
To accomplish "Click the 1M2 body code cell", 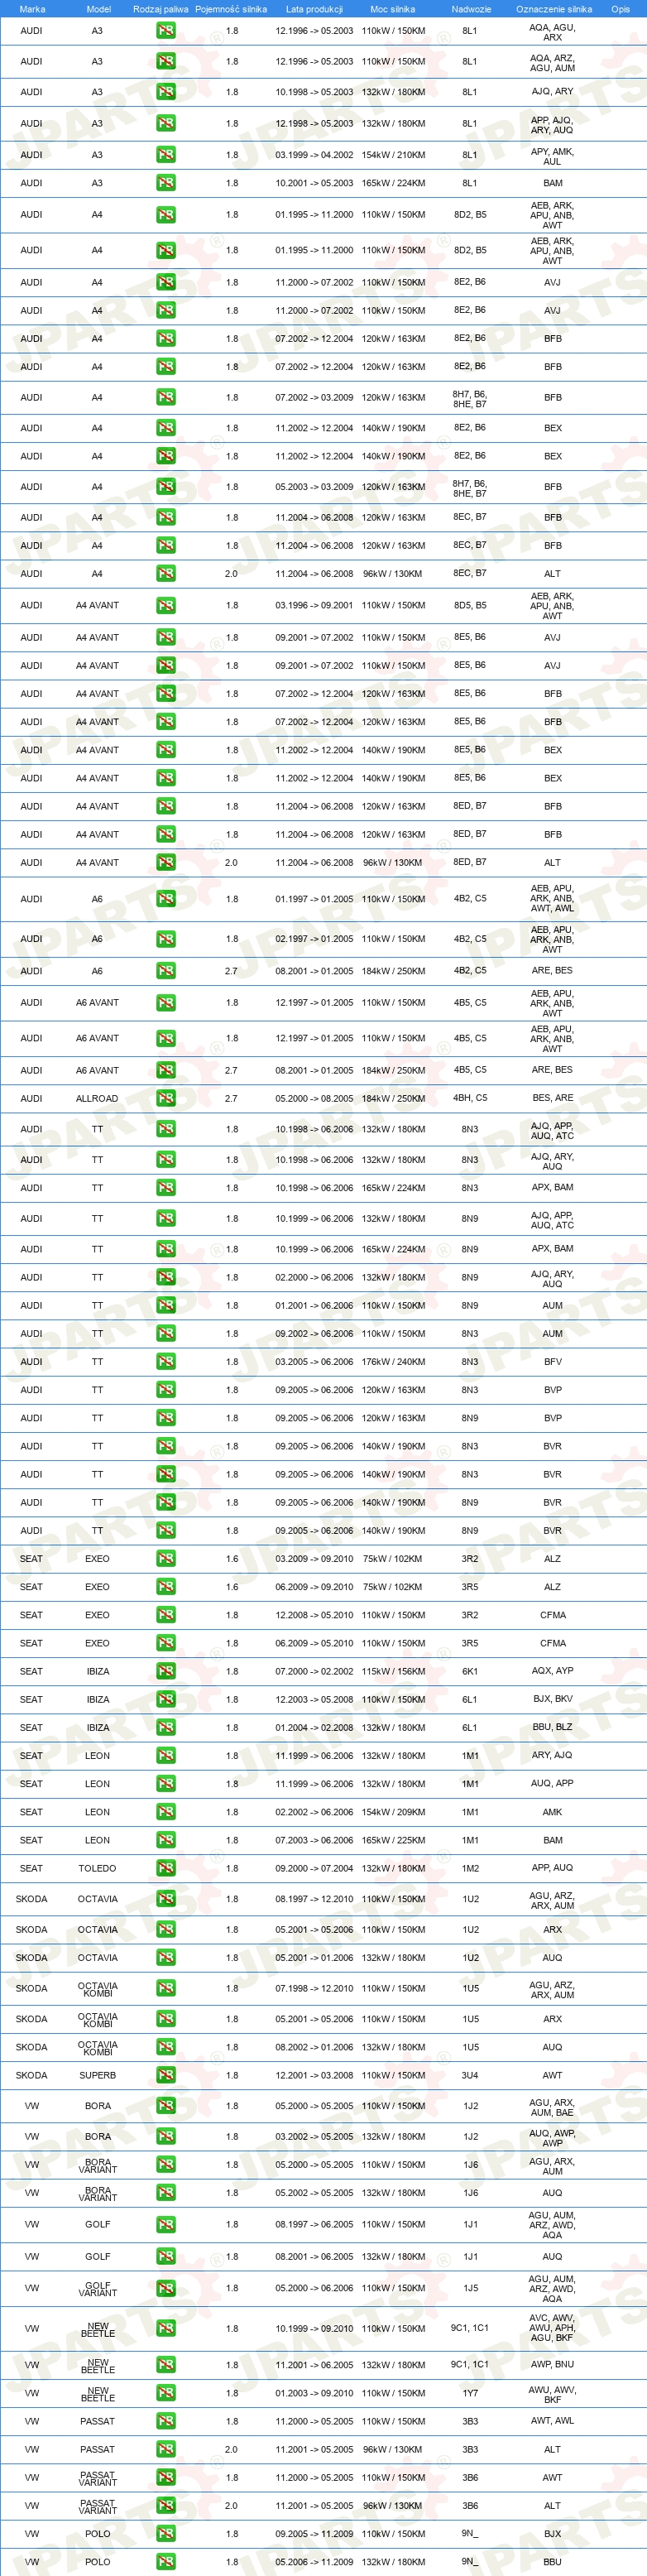I will pos(470,1868).
